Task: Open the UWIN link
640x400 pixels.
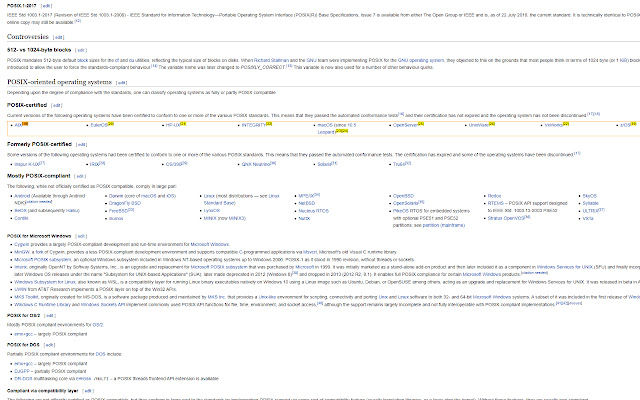Action: (x=20, y=290)
